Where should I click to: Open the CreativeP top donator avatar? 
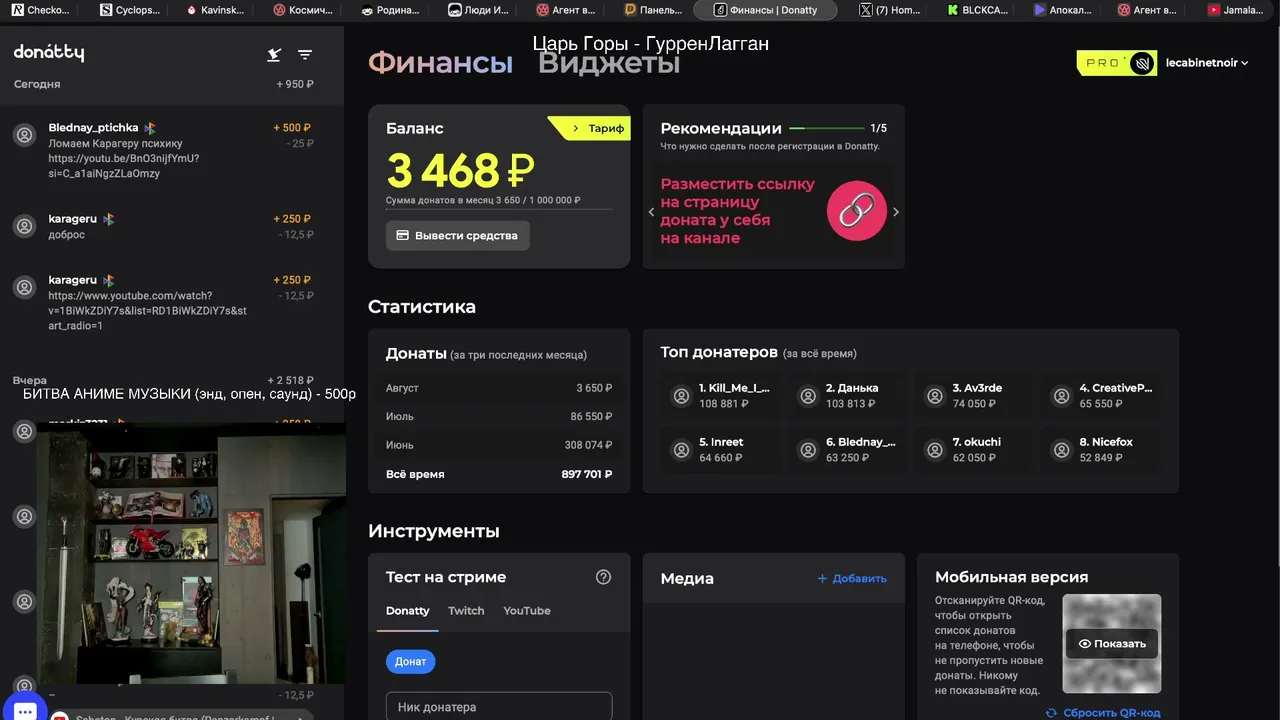pos(1061,396)
